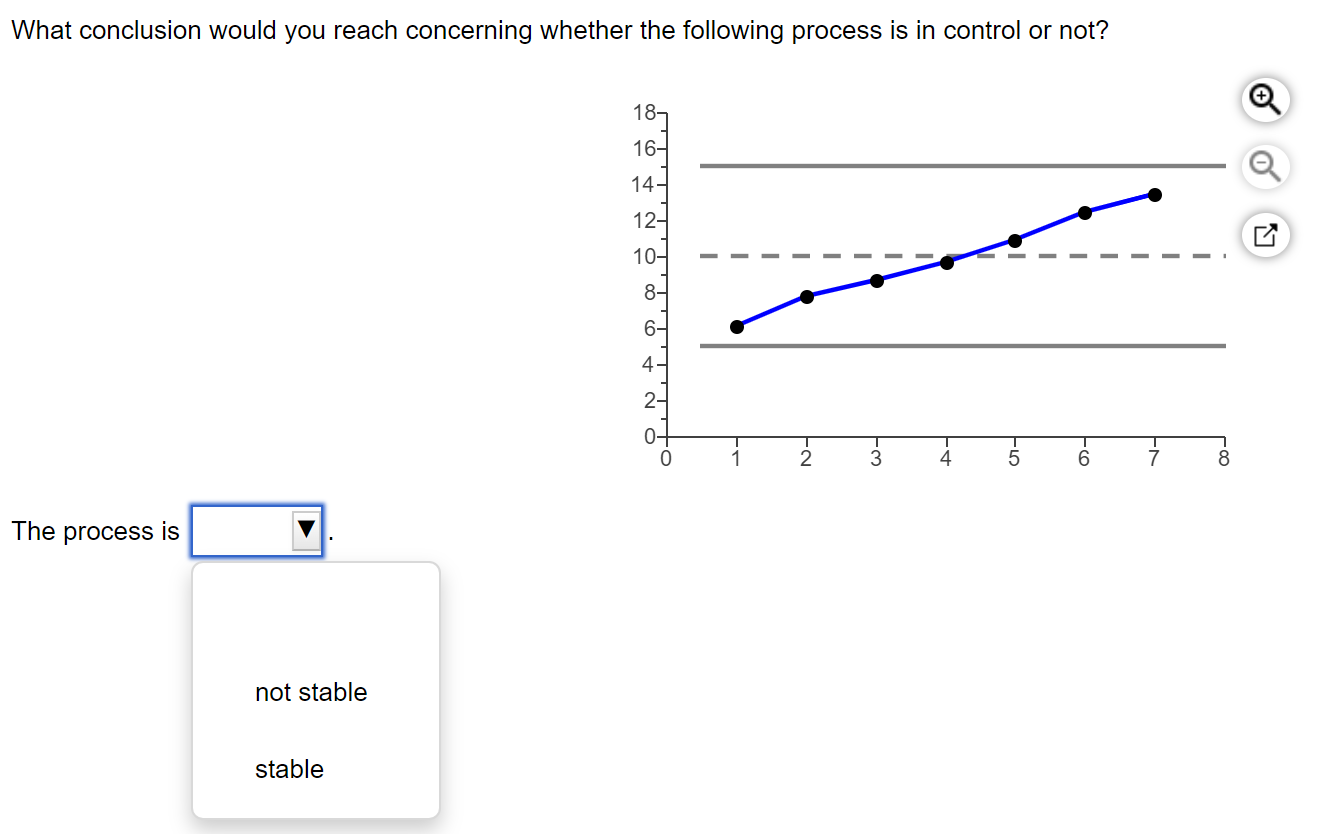This screenshot has height=834, width=1327.
Task: Click the question text at the top
Action: [x=557, y=30]
